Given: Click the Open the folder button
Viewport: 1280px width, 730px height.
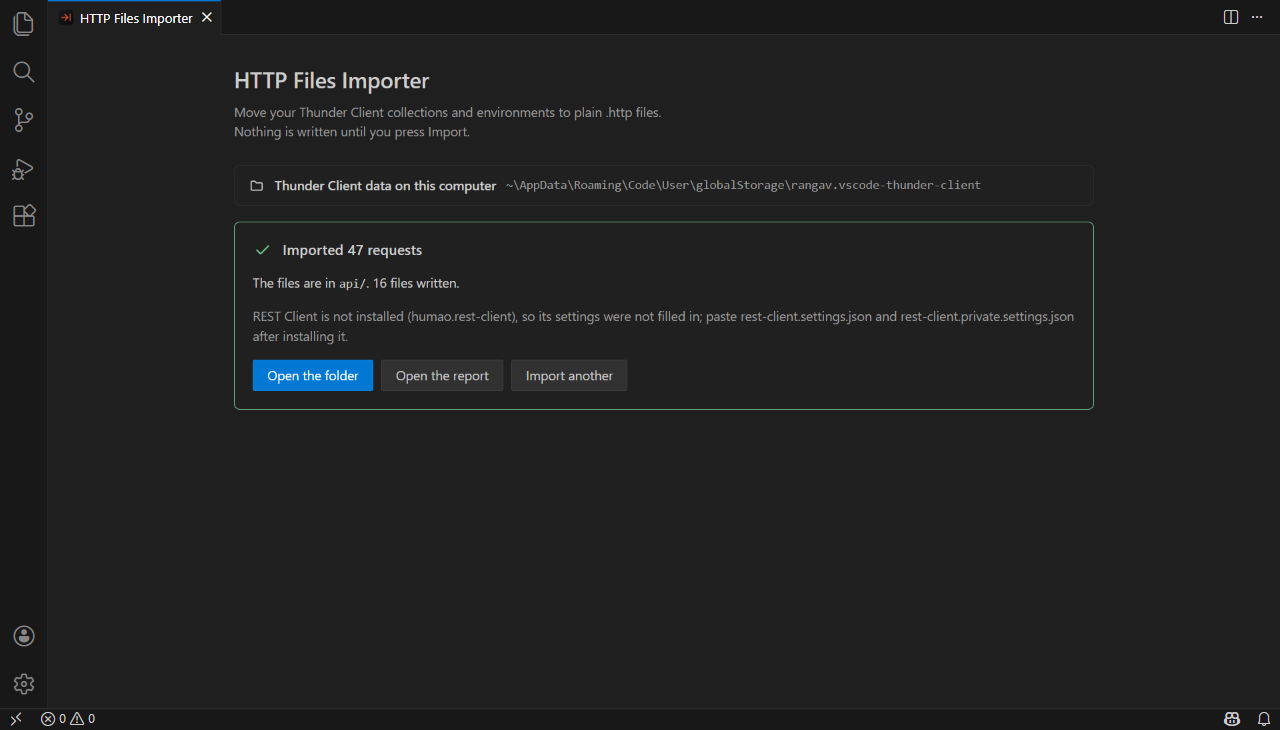Looking at the screenshot, I should point(313,376).
